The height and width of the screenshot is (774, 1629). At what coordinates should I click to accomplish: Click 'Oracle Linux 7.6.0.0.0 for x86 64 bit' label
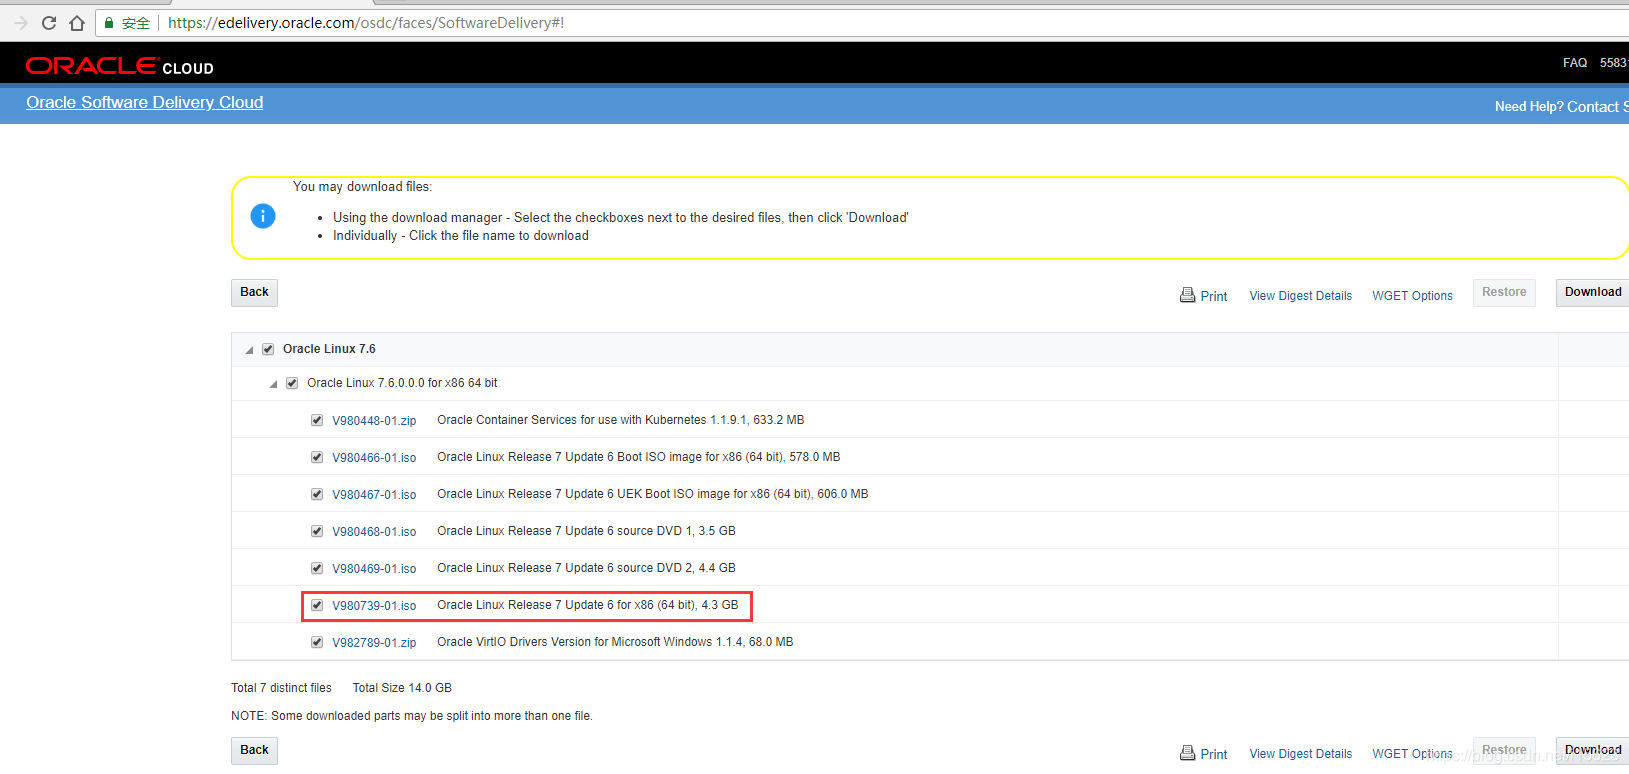[x=402, y=383]
